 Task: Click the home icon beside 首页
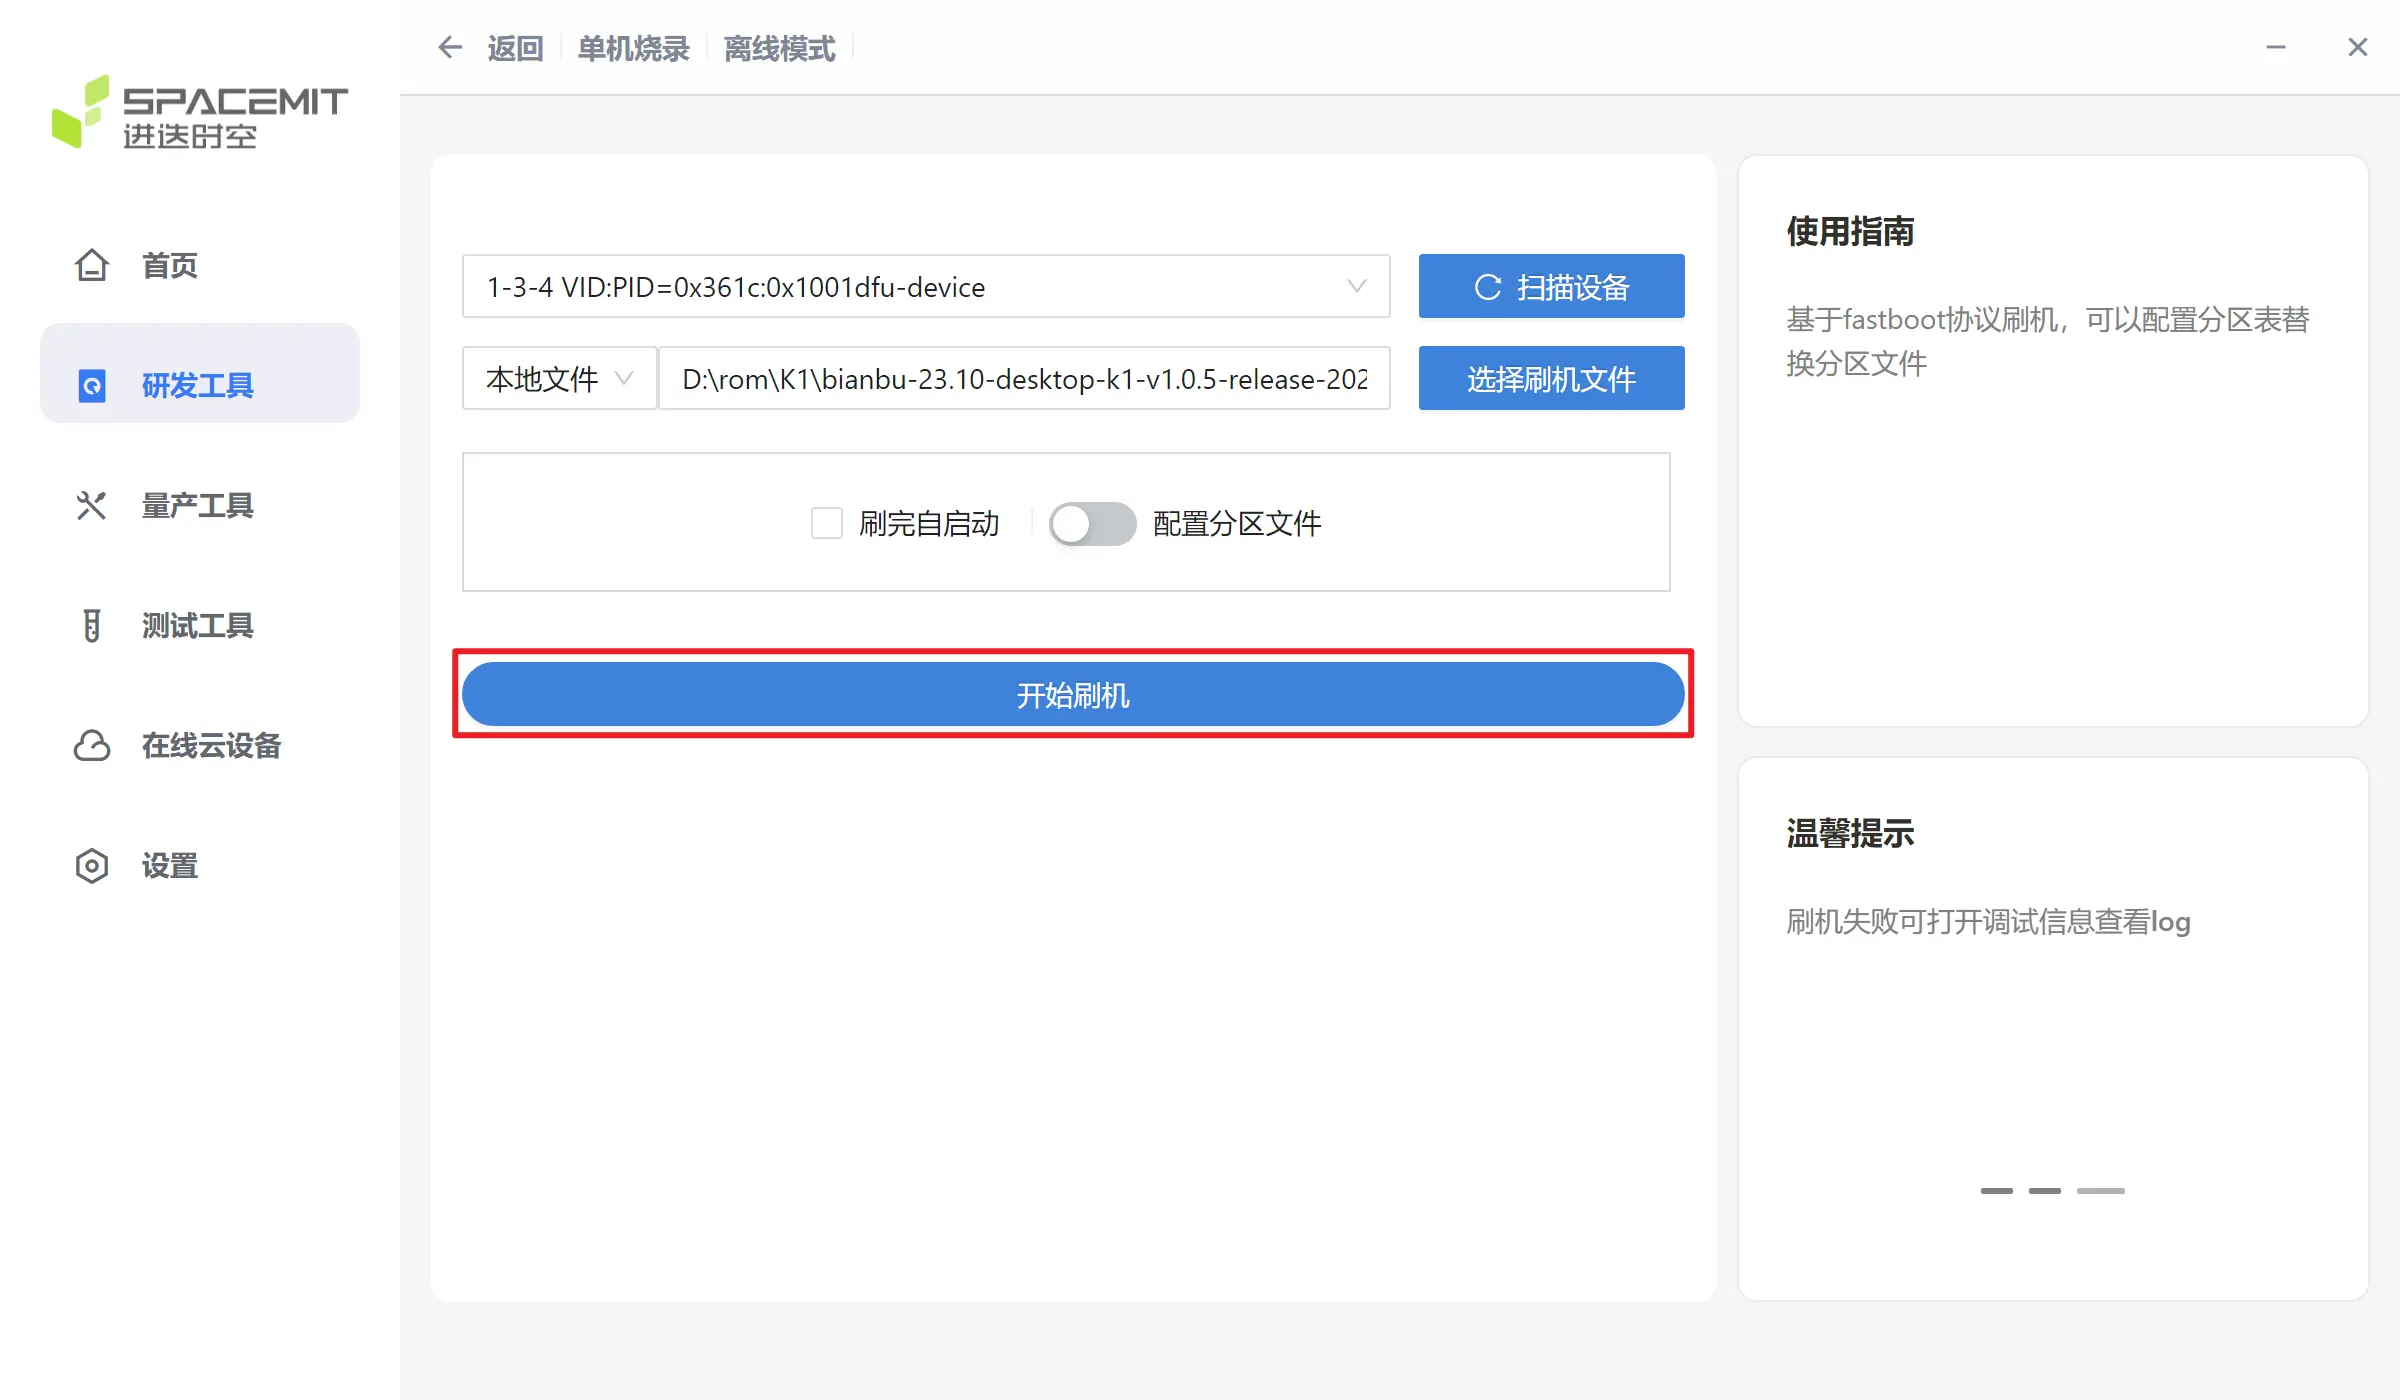(x=92, y=265)
